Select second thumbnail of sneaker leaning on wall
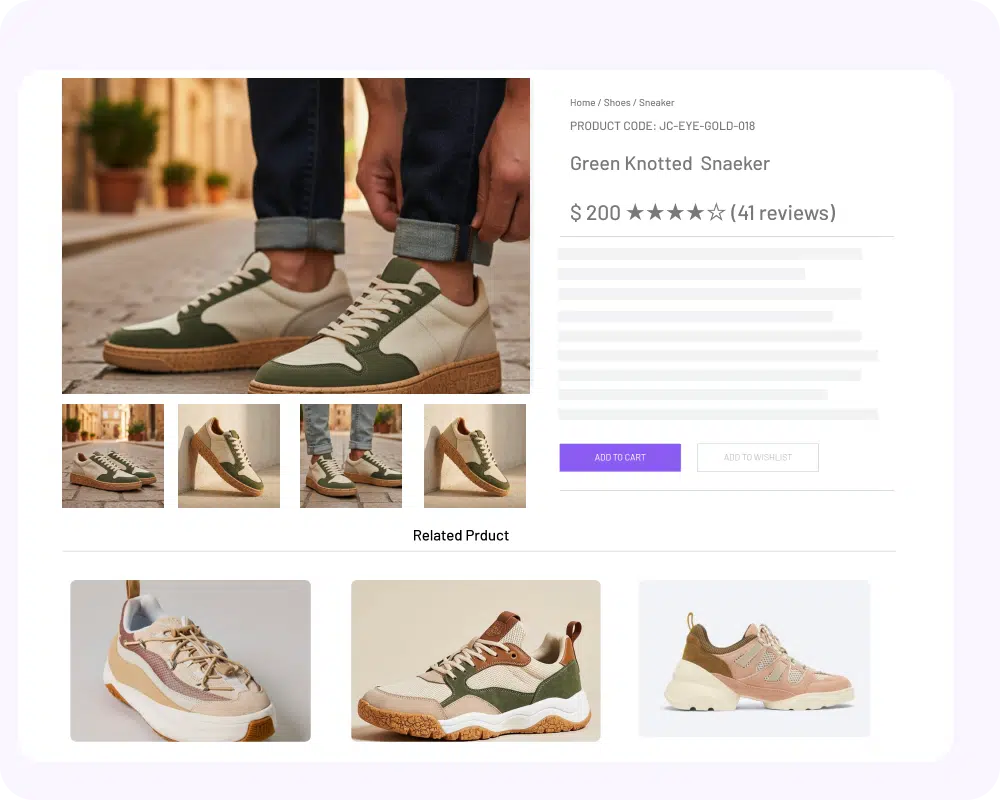The width and height of the screenshot is (1000, 800). [x=229, y=456]
